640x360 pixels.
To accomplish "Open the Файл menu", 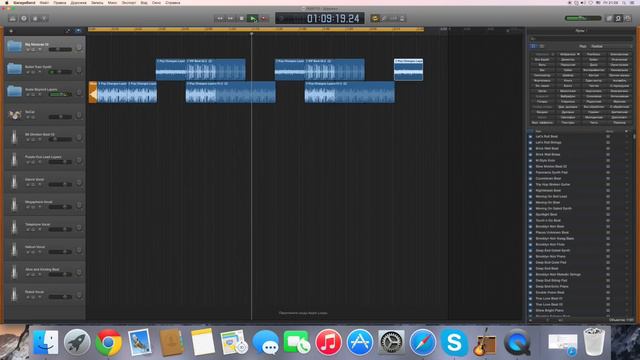I will [44, 2].
